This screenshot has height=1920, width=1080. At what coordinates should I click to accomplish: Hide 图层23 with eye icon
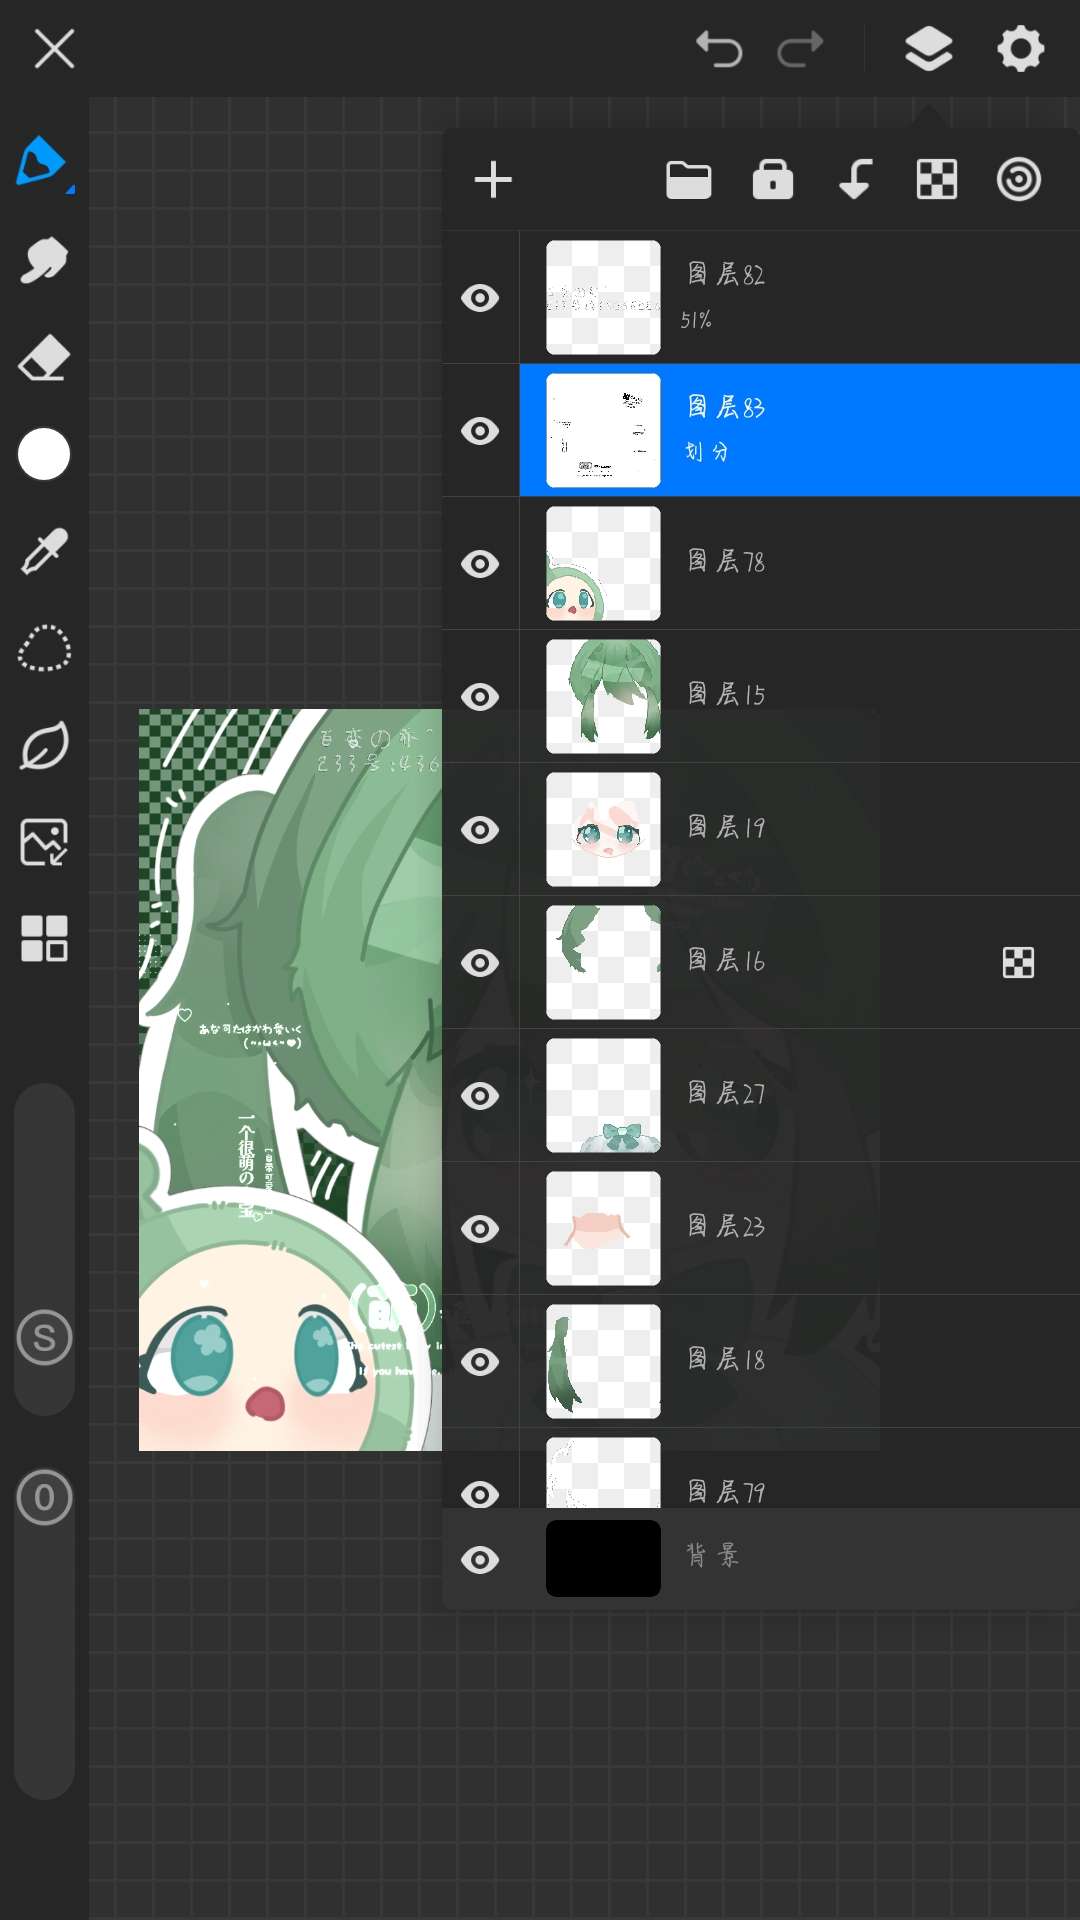(x=480, y=1229)
